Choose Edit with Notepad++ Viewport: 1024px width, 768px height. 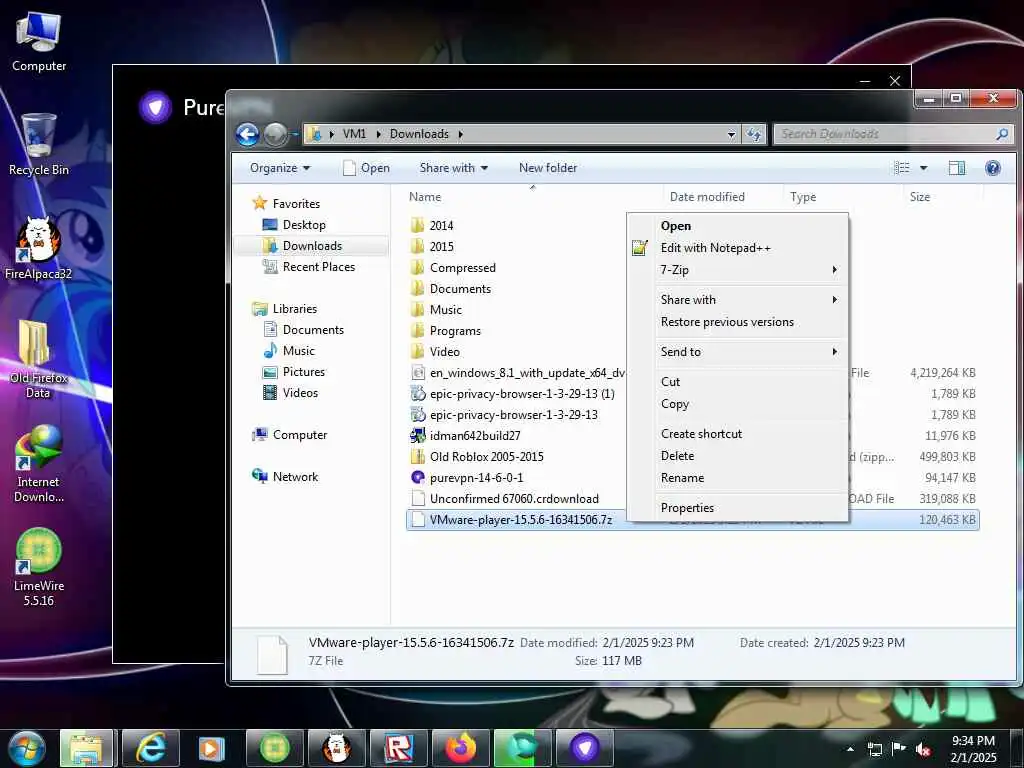point(751,248)
